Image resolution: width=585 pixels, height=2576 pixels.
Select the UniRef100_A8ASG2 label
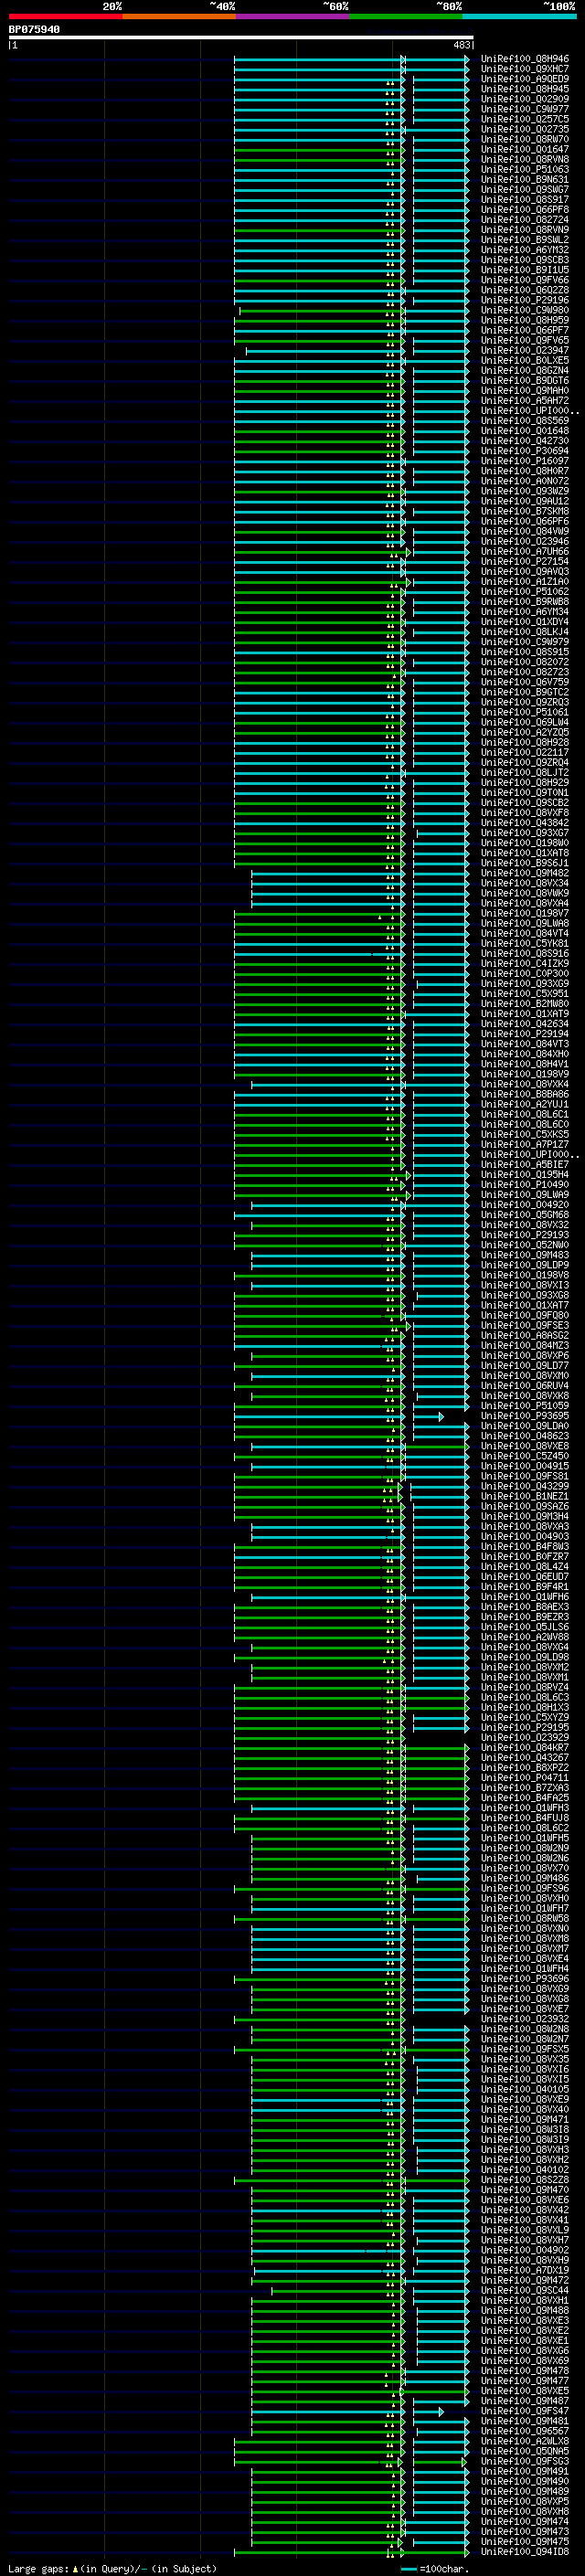(525, 1336)
